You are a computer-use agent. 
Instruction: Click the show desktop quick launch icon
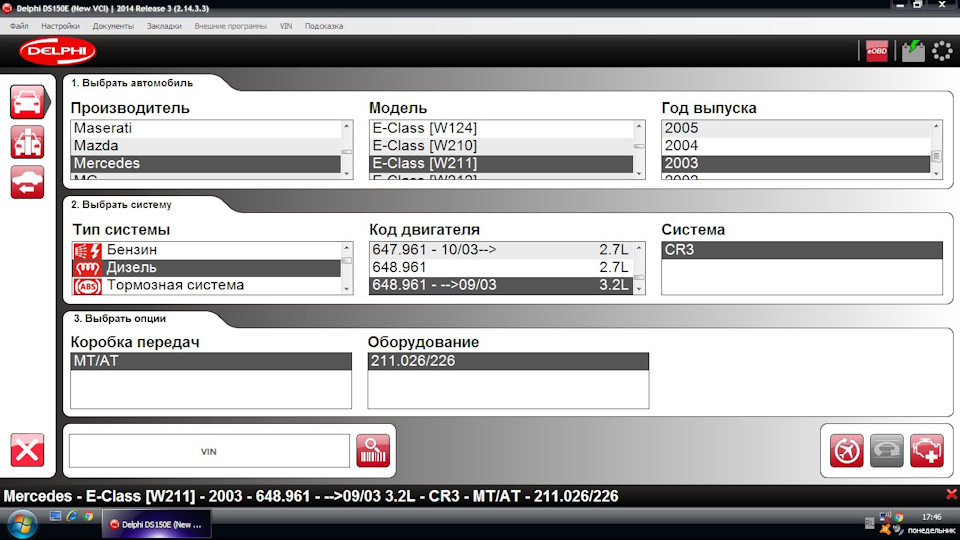click(55, 517)
